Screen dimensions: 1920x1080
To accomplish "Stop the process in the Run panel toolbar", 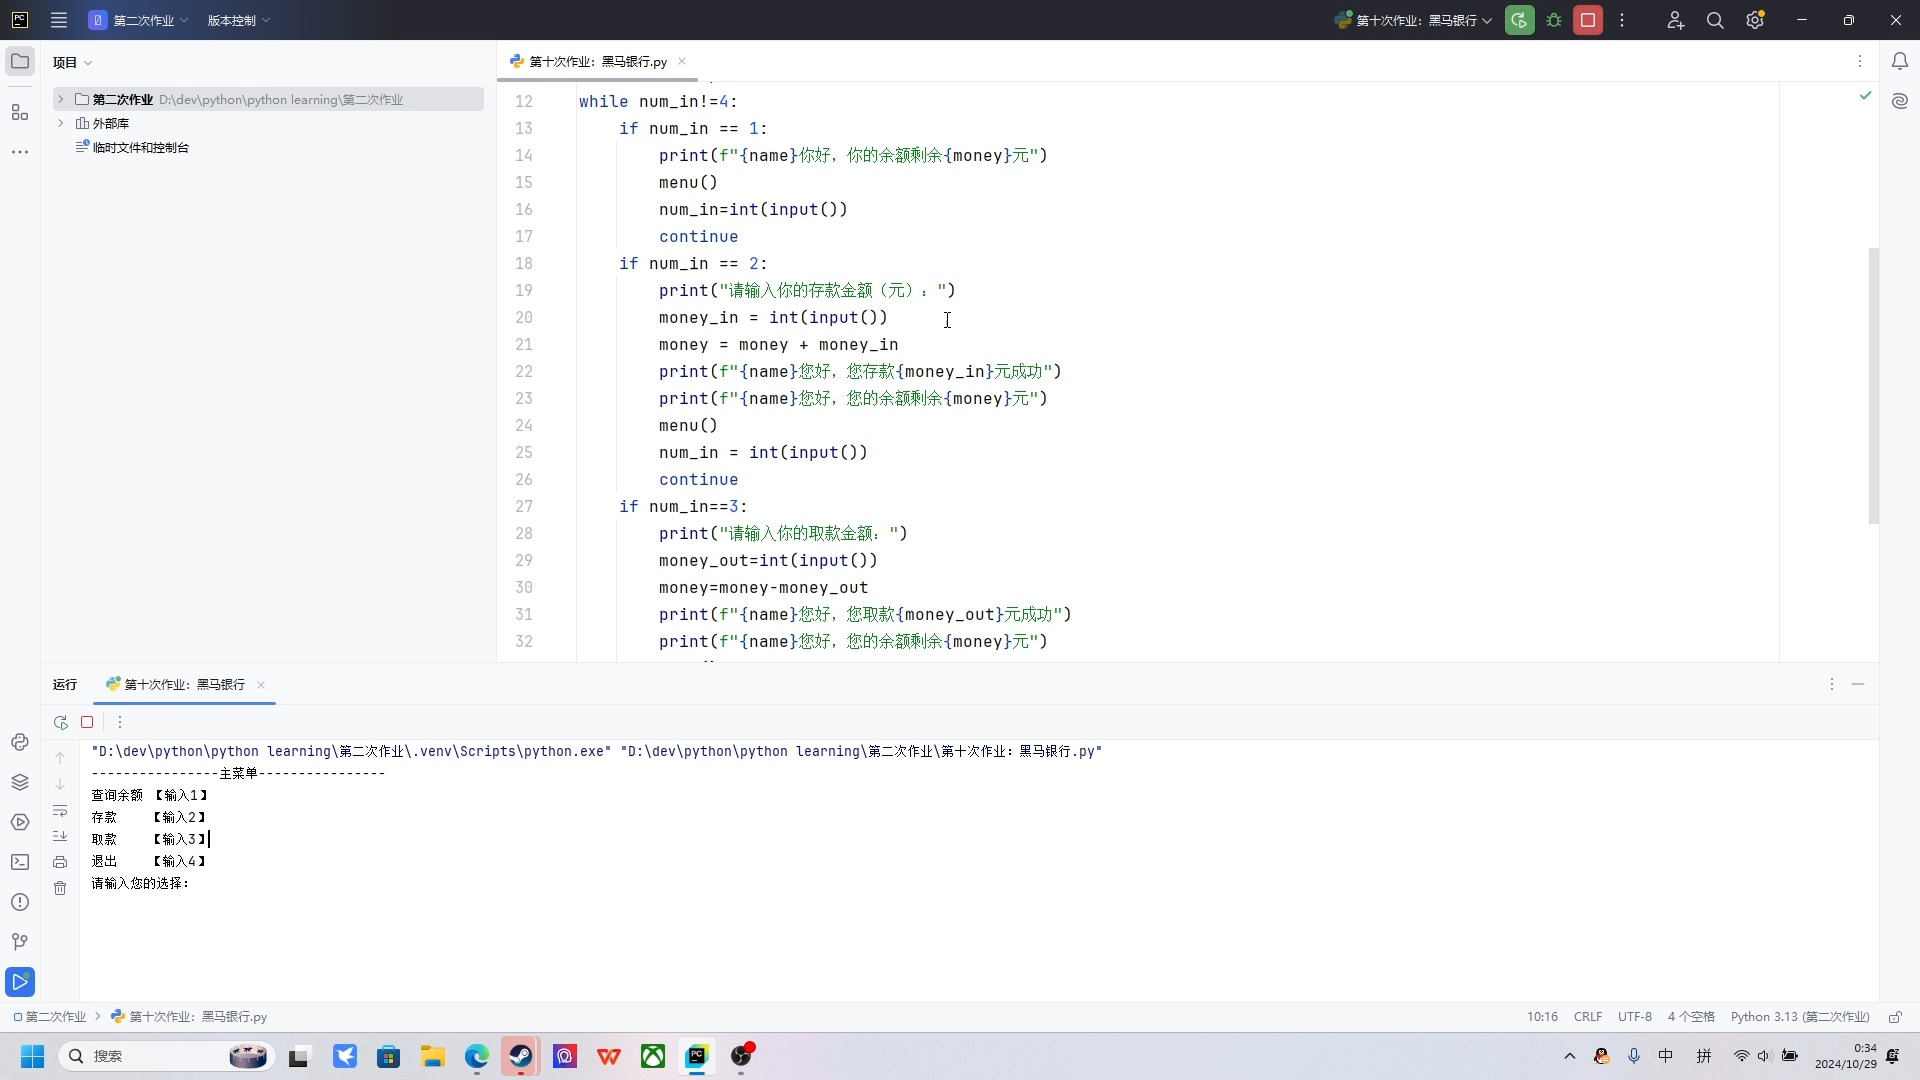I will [x=87, y=722].
